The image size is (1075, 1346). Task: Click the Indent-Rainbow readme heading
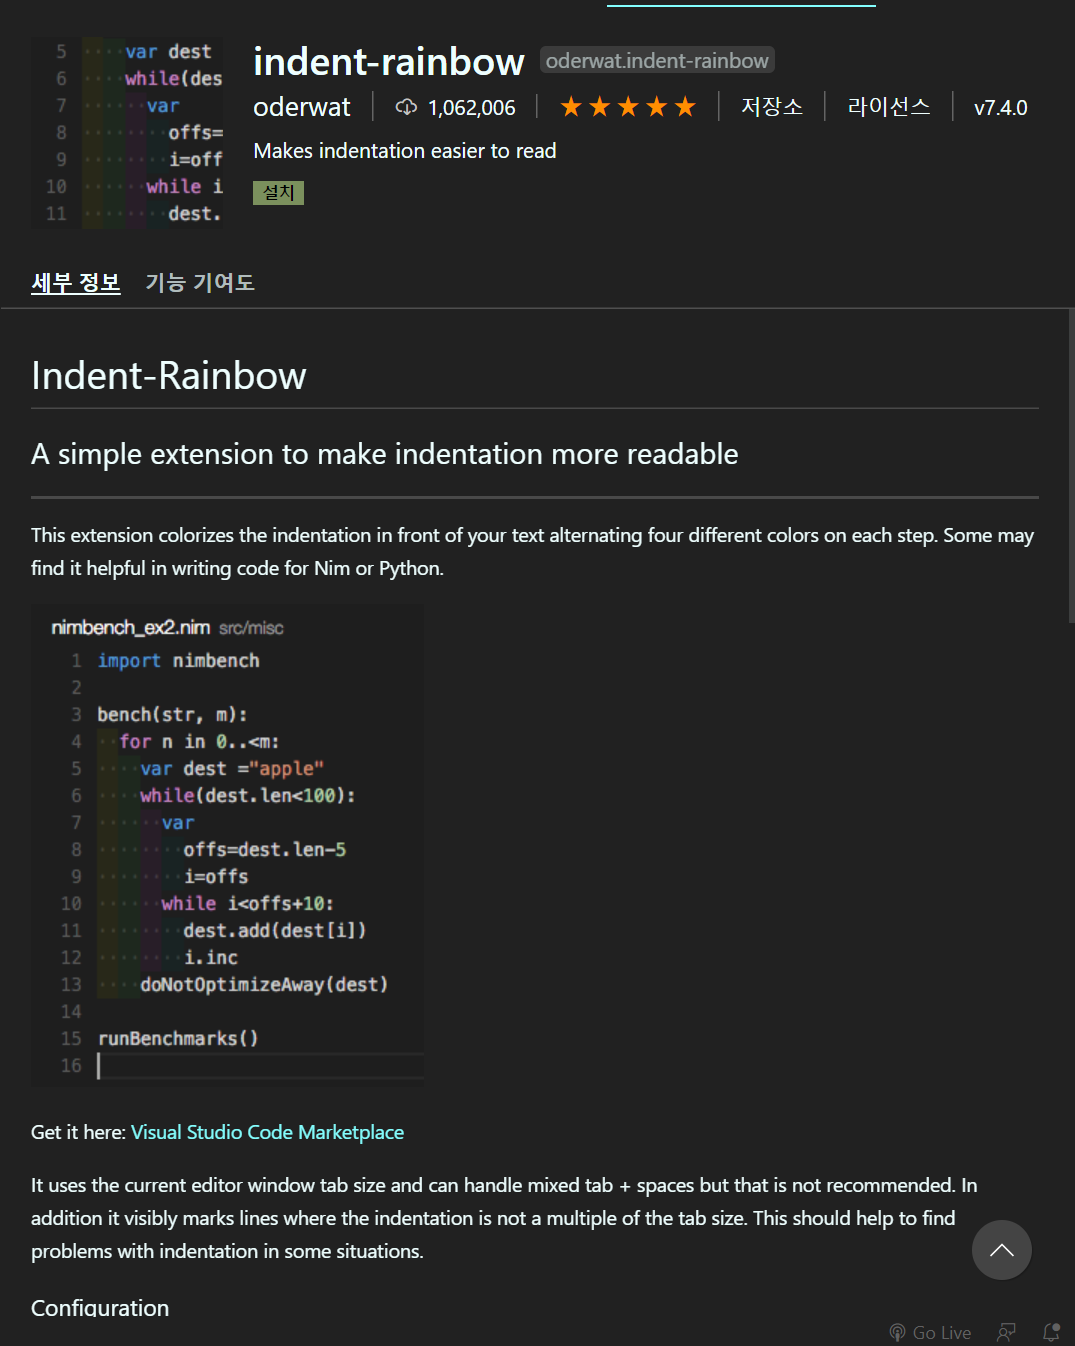(x=169, y=376)
